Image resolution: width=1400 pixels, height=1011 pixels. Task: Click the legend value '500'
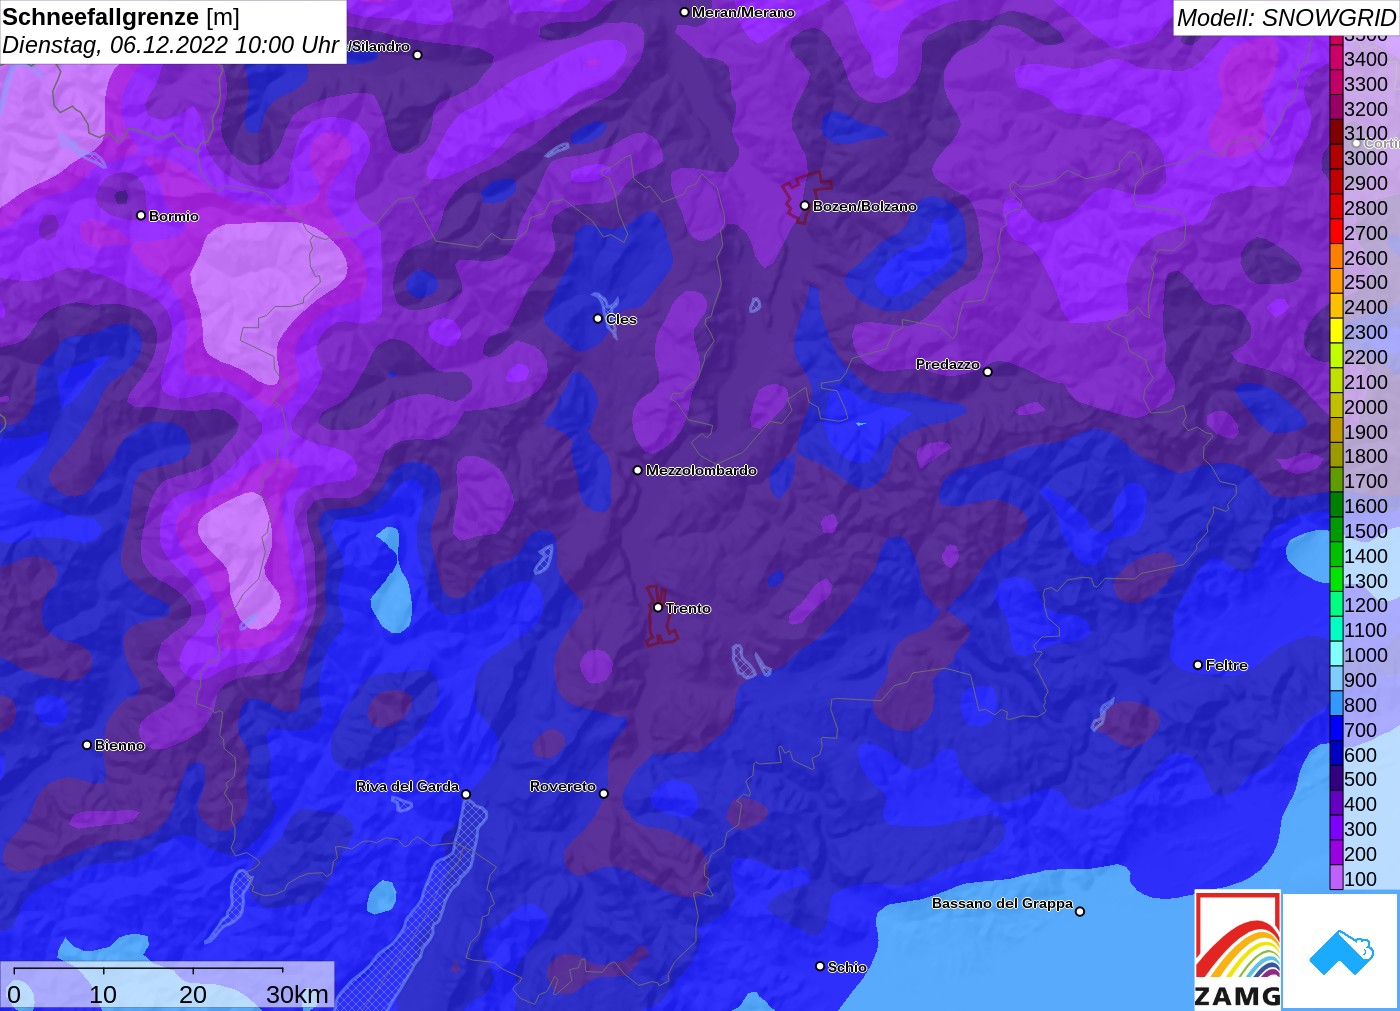1360,779
